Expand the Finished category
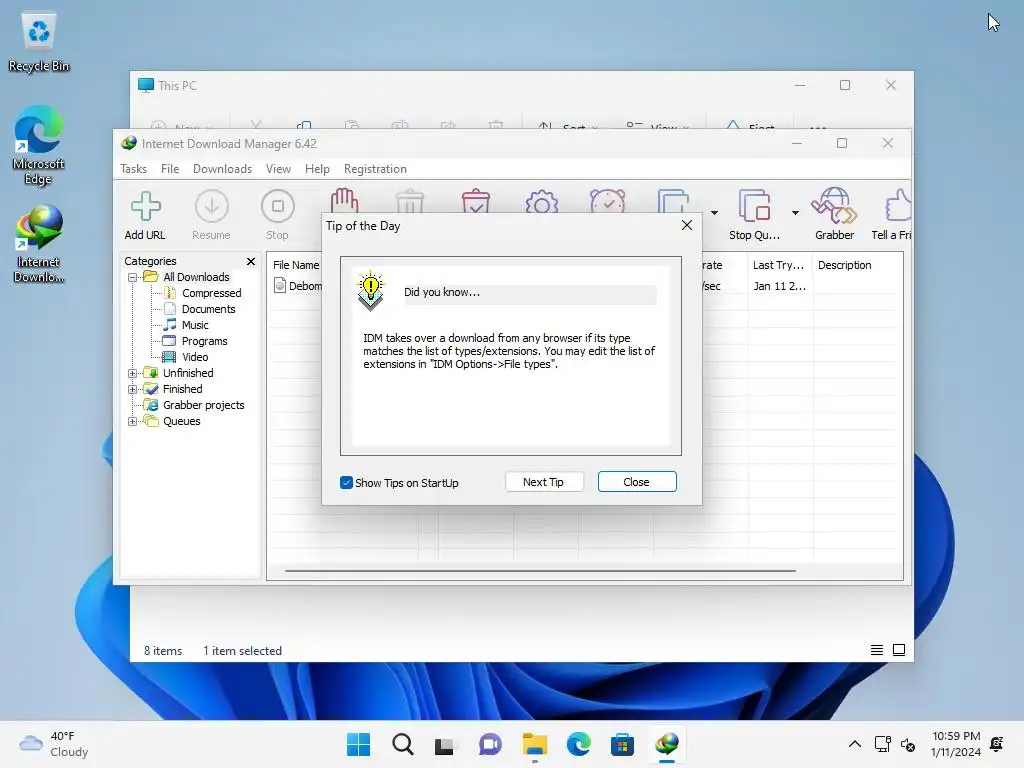This screenshot has width=1024, height=768. 133,389
